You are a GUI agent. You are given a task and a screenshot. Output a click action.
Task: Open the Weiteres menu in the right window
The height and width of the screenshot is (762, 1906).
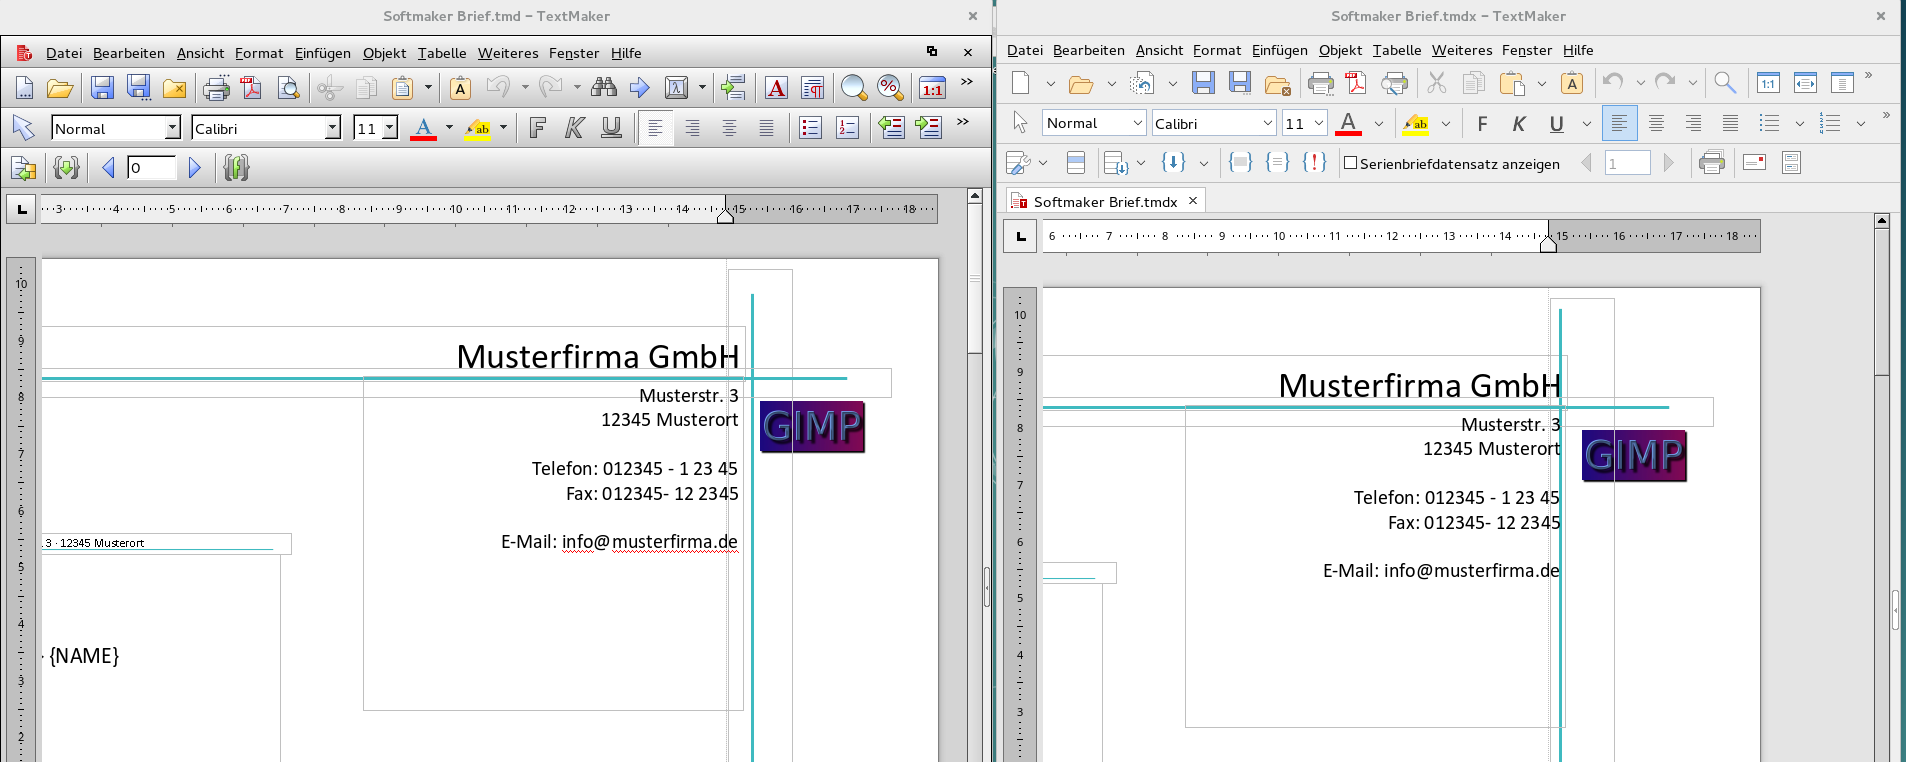(1462, 50)
